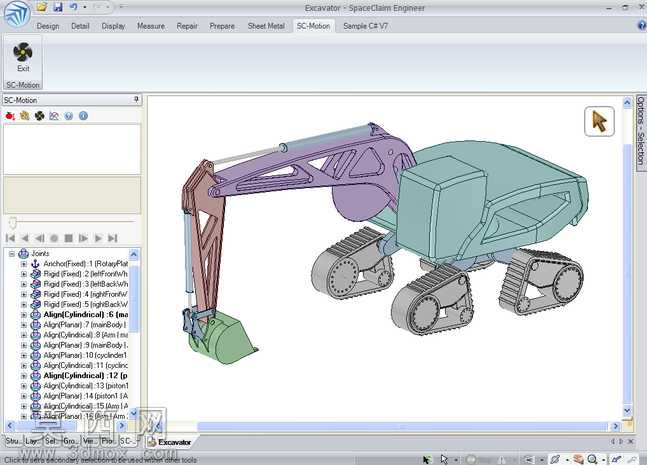Jump to last frame playback button
Image resolution: width=647 pixels, height=465 pixels.
point(112,238)
